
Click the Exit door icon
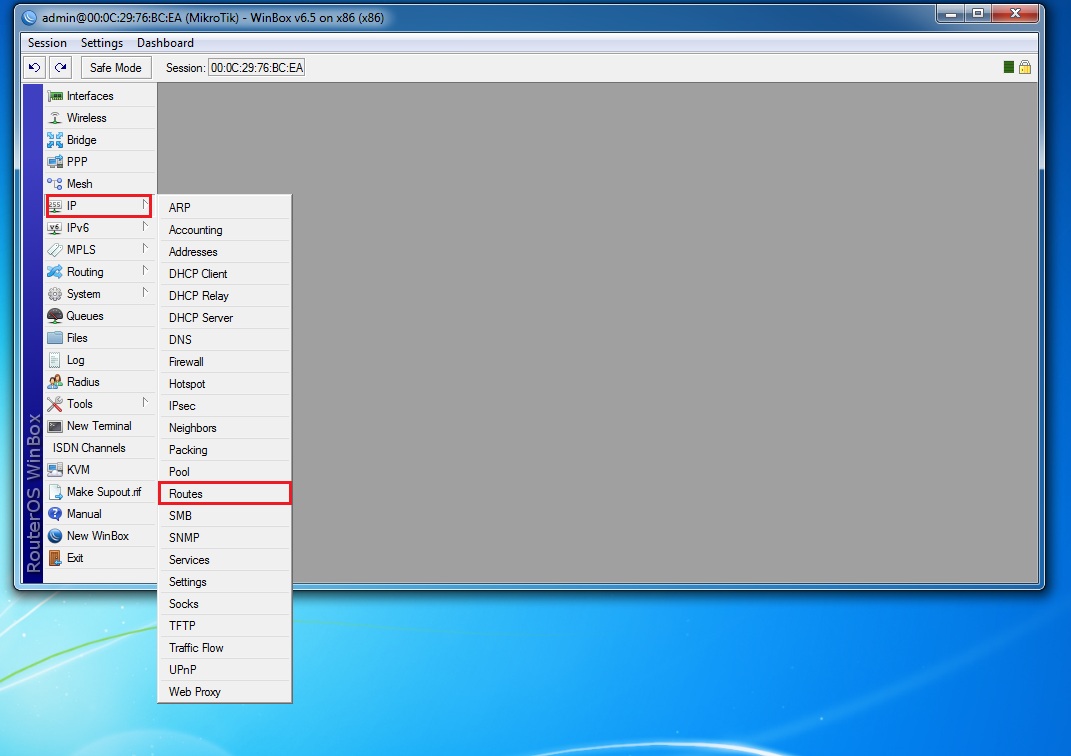click(x=55, y=558)
